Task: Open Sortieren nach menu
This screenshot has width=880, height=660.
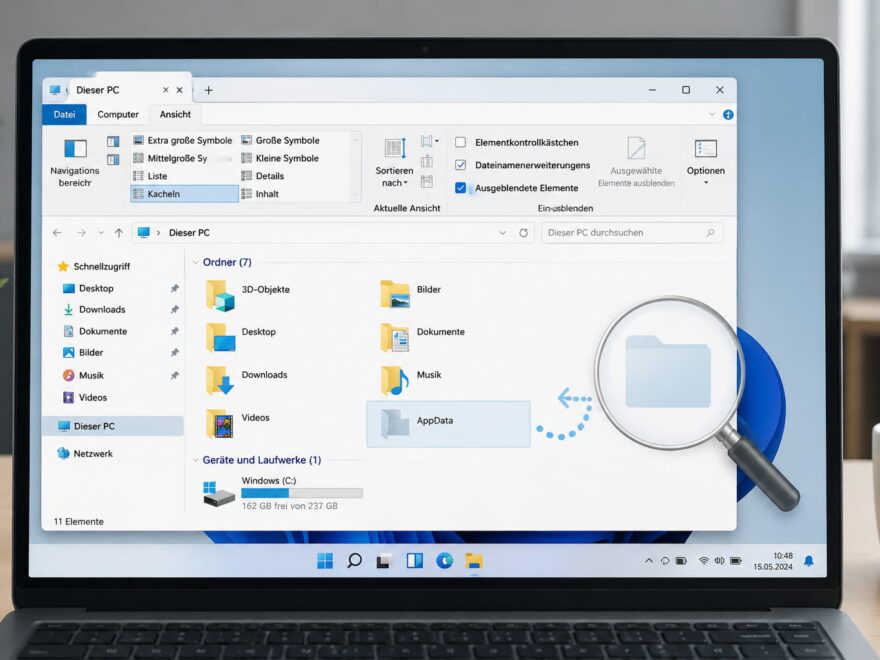Action: (x=395, y=162)
